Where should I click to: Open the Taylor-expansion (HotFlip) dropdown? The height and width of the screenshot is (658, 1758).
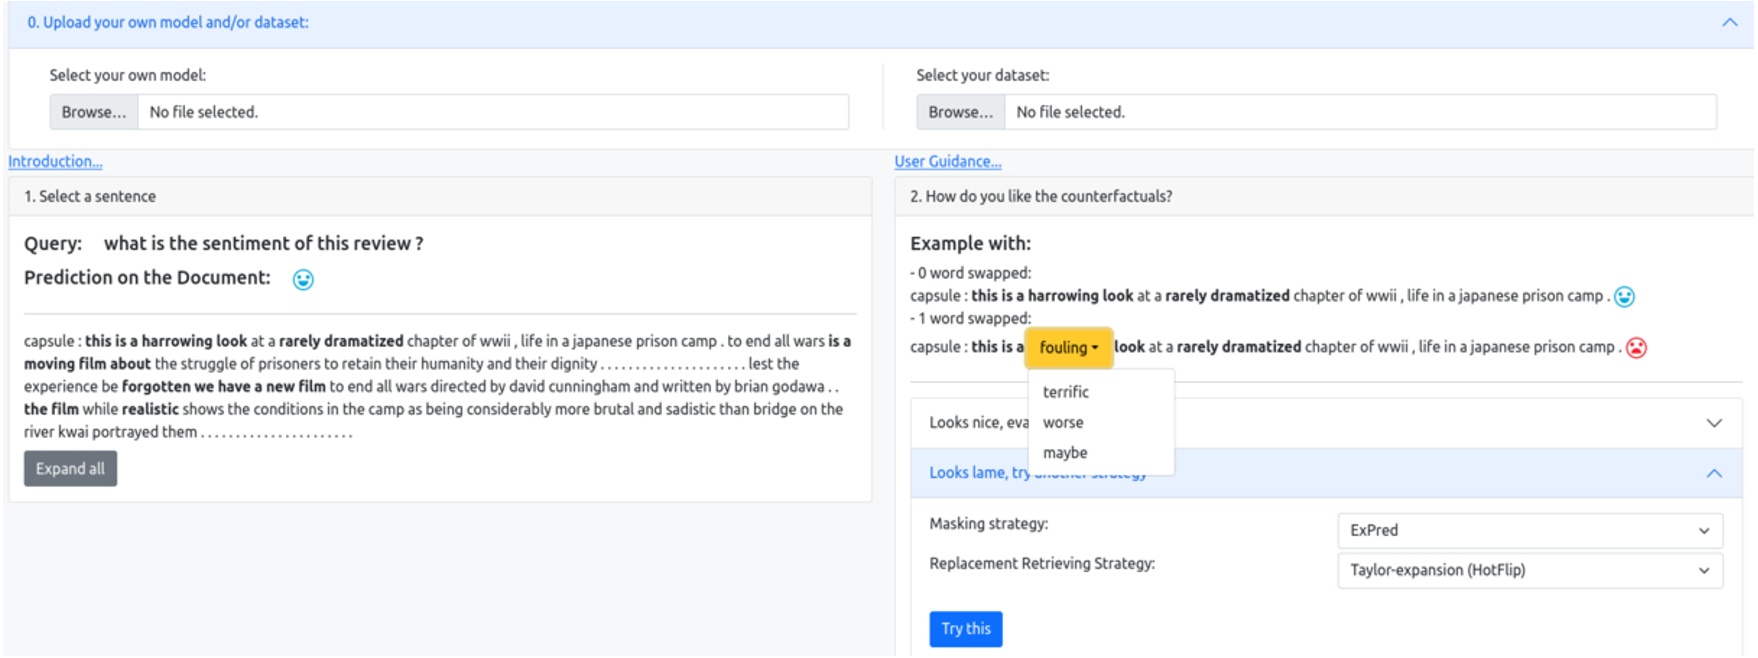[x=1529, y=571]
